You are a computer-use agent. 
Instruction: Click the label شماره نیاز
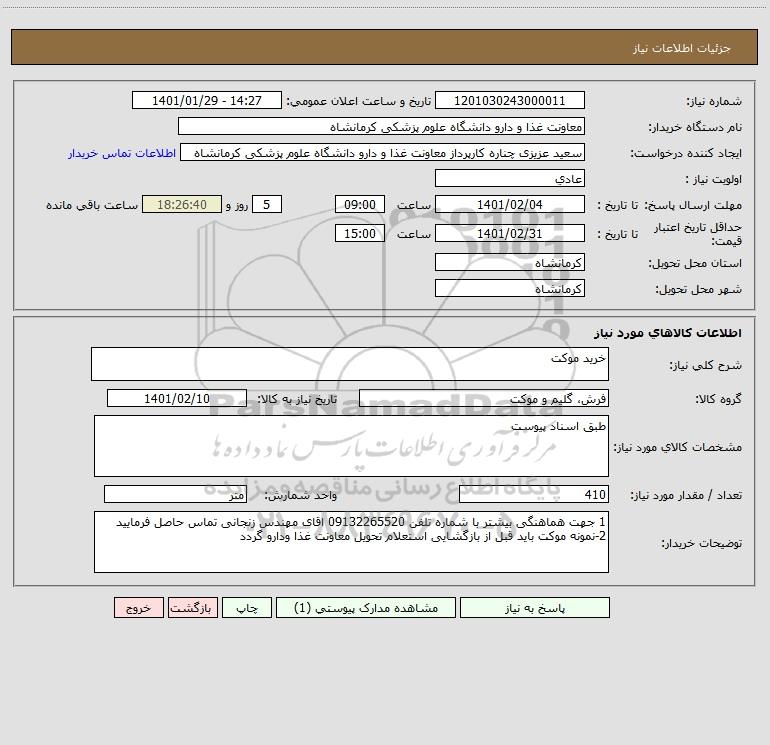click(714, 102)
